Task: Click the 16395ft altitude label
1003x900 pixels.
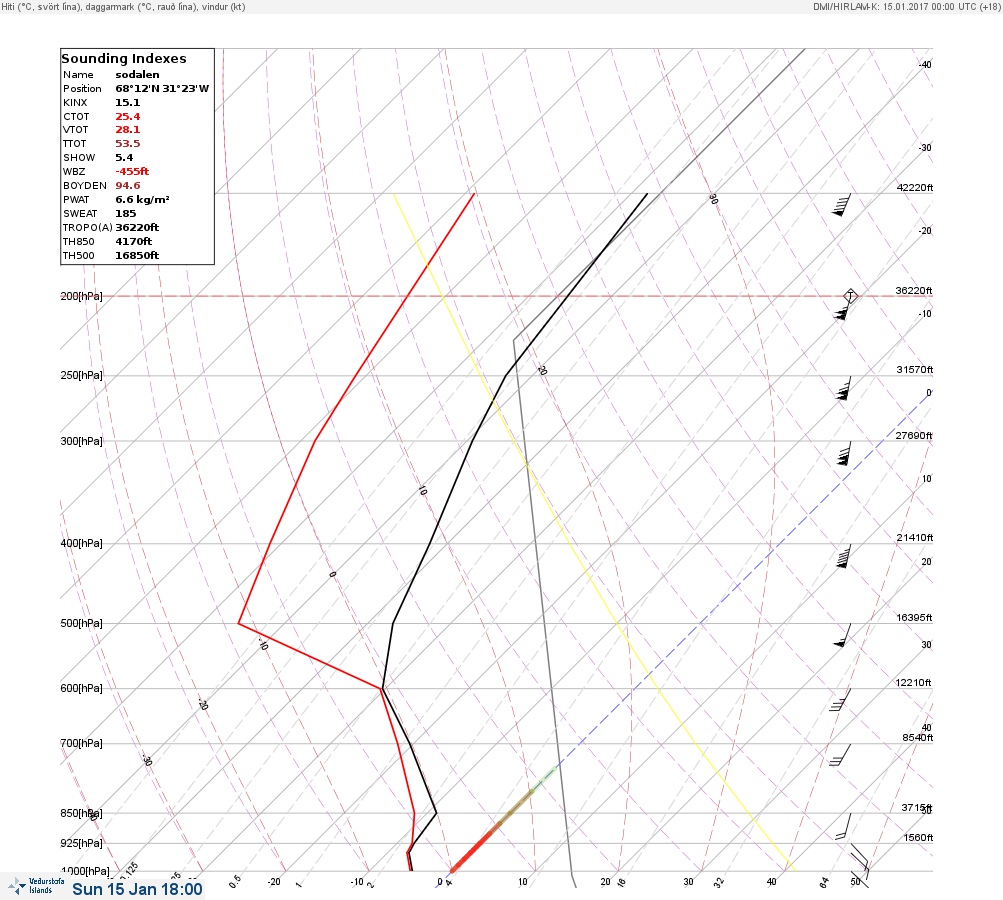Action: click(x=915, y=618)
